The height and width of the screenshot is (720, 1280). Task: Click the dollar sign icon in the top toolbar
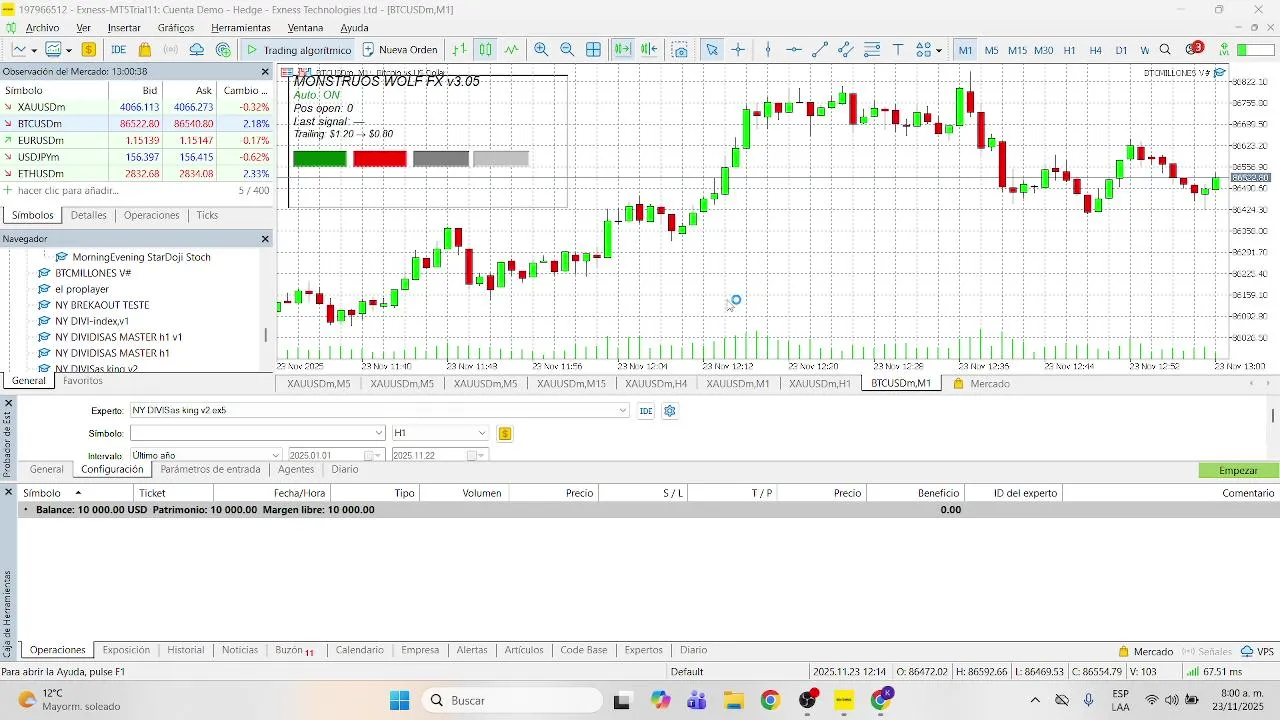(89, 49)
